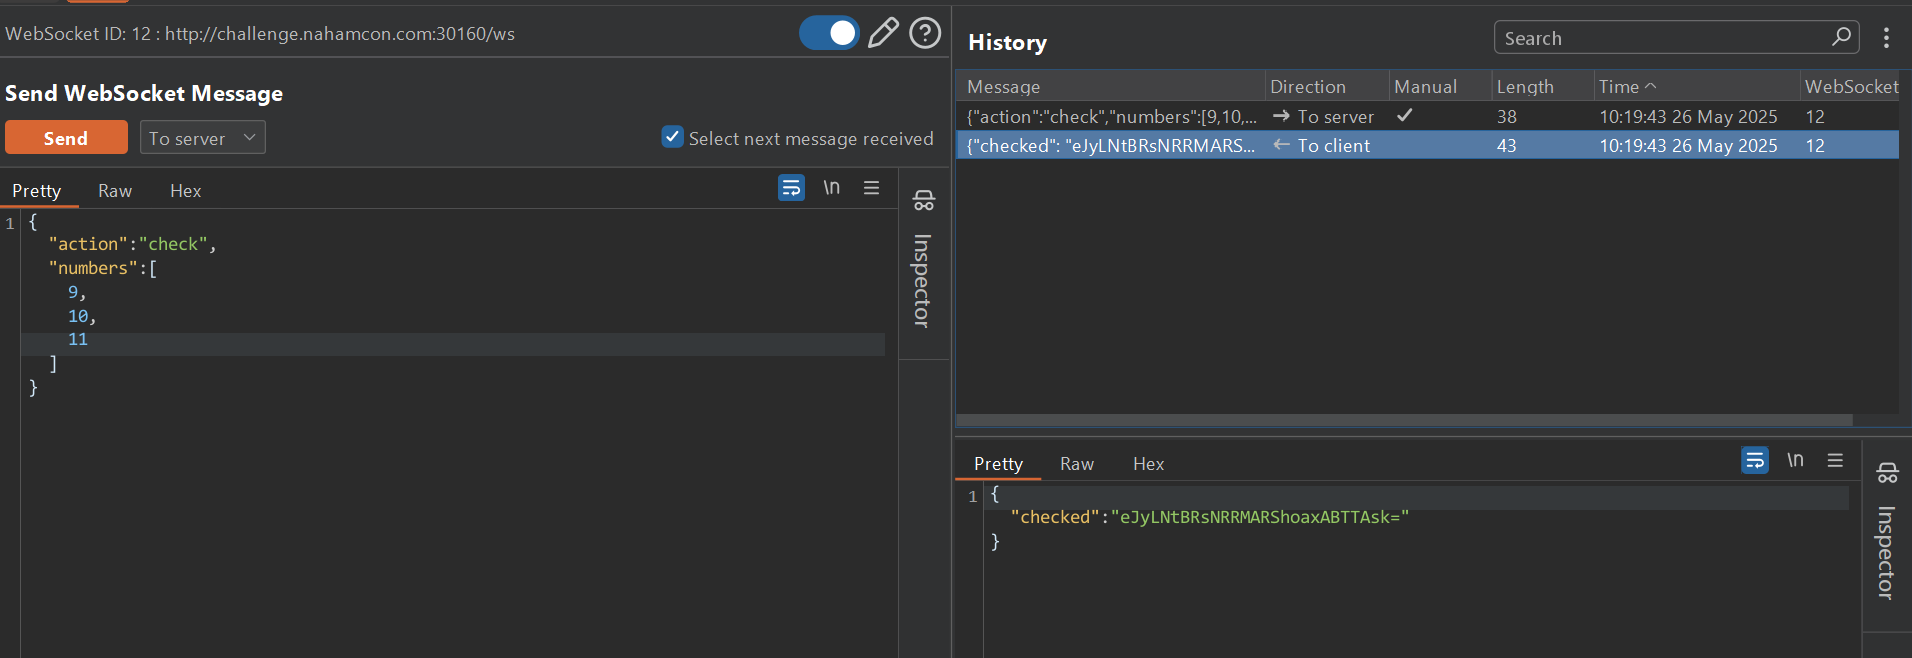Click the pencil edit icon beside WebSocket URL

click(x=882, y=33)
